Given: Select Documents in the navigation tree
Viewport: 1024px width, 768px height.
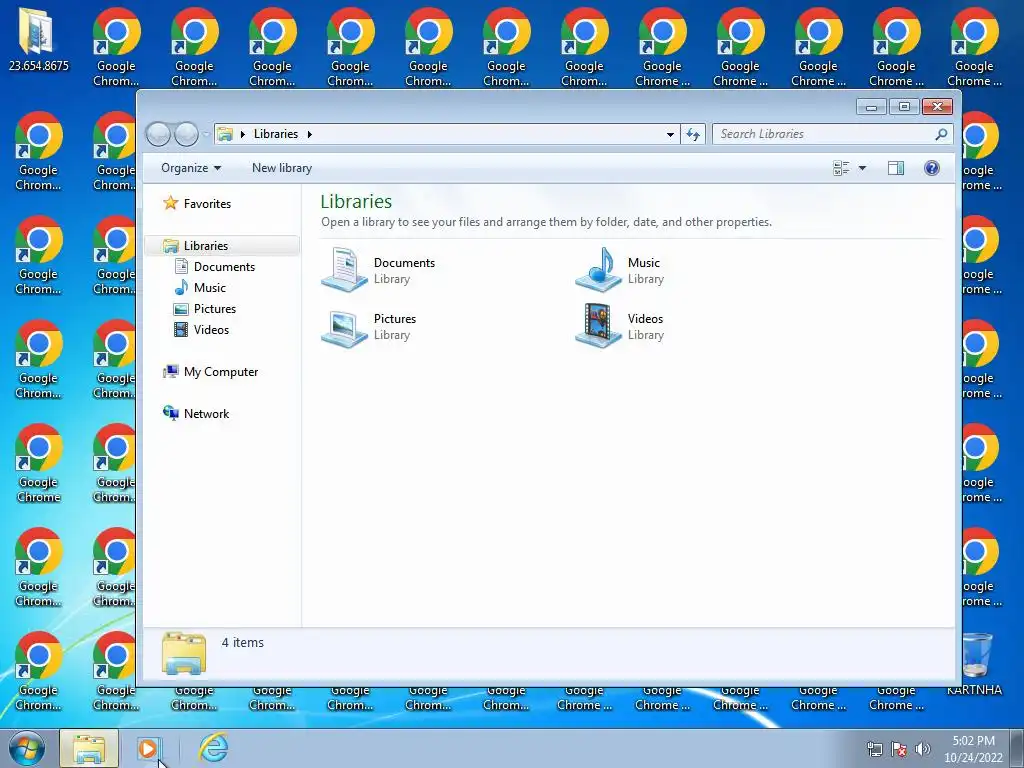Looking at the screenshot, I should [x=215, y=266].
